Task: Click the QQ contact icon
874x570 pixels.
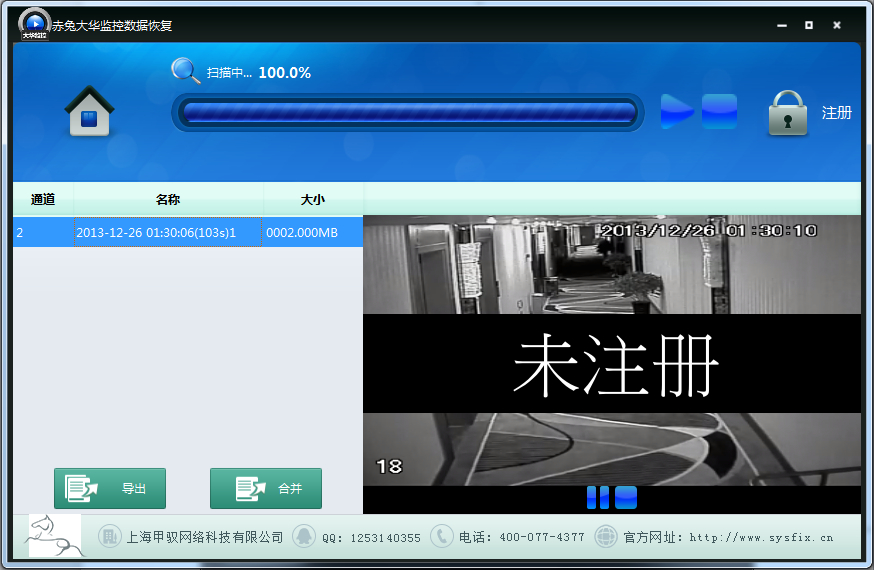Action: click(x=304, y=537)
